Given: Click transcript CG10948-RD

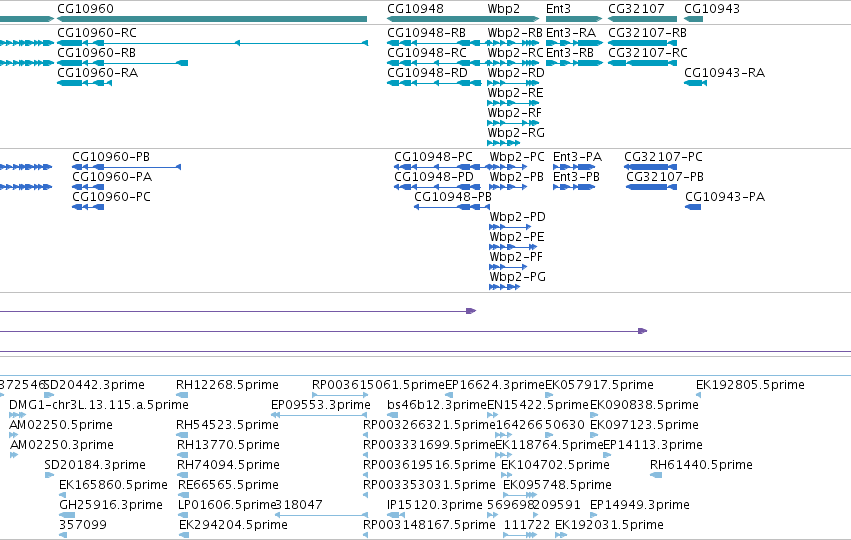Looking at the screenshot, I should pyautogui.click(x=427, y=73).
